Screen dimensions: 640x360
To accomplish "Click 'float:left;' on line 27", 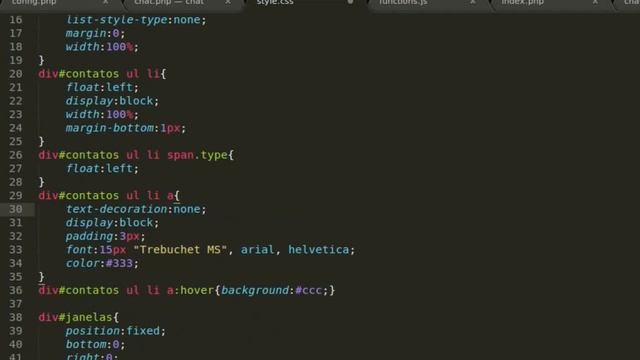I will pos(102,169).
